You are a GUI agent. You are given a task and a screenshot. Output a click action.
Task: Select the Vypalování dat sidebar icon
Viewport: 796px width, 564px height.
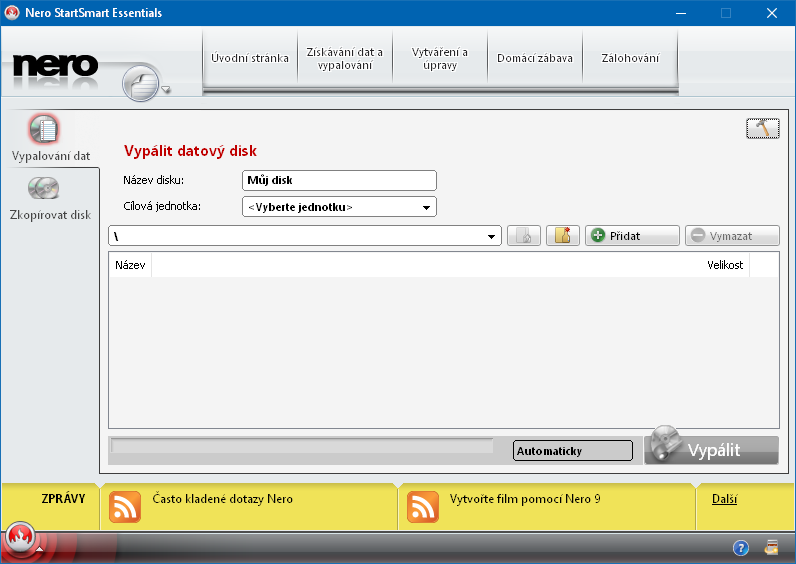pos(45,130)
